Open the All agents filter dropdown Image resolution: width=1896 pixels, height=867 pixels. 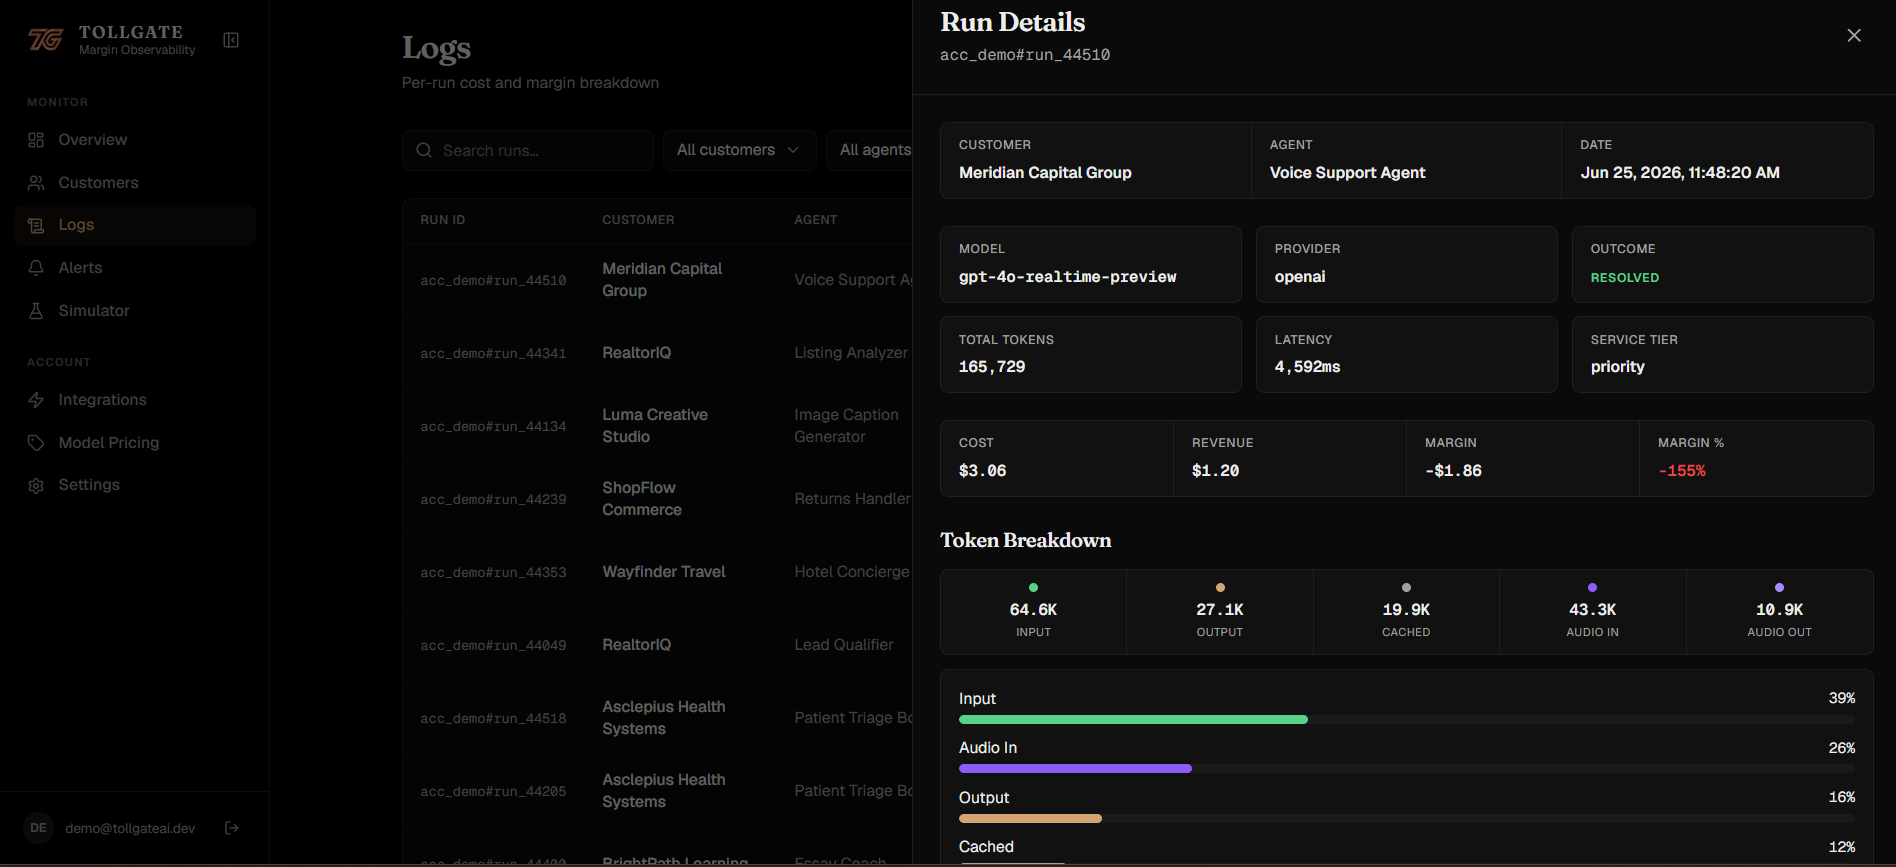point(870,150)
